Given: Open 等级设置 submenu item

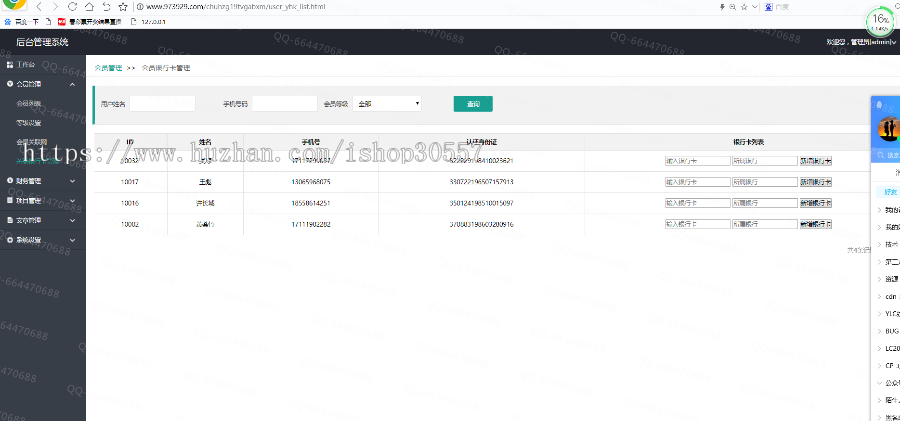Looking at the screenshot, I should coord(28,123).
